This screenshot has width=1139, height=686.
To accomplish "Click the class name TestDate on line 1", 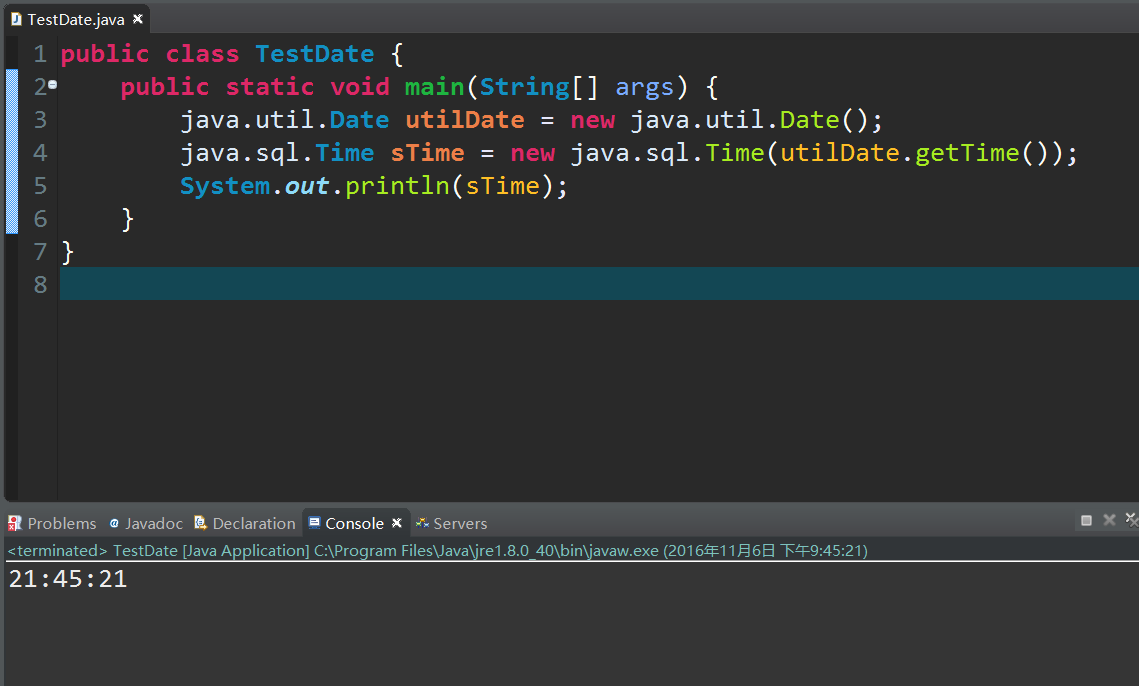I will [x=315, y=54].
